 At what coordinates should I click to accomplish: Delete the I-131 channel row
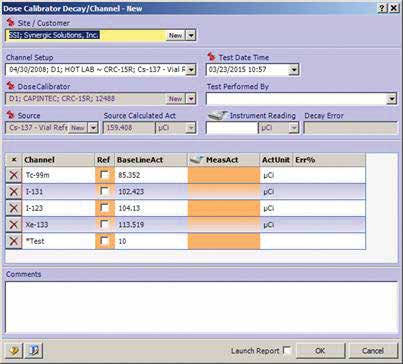tap(14, 191)
